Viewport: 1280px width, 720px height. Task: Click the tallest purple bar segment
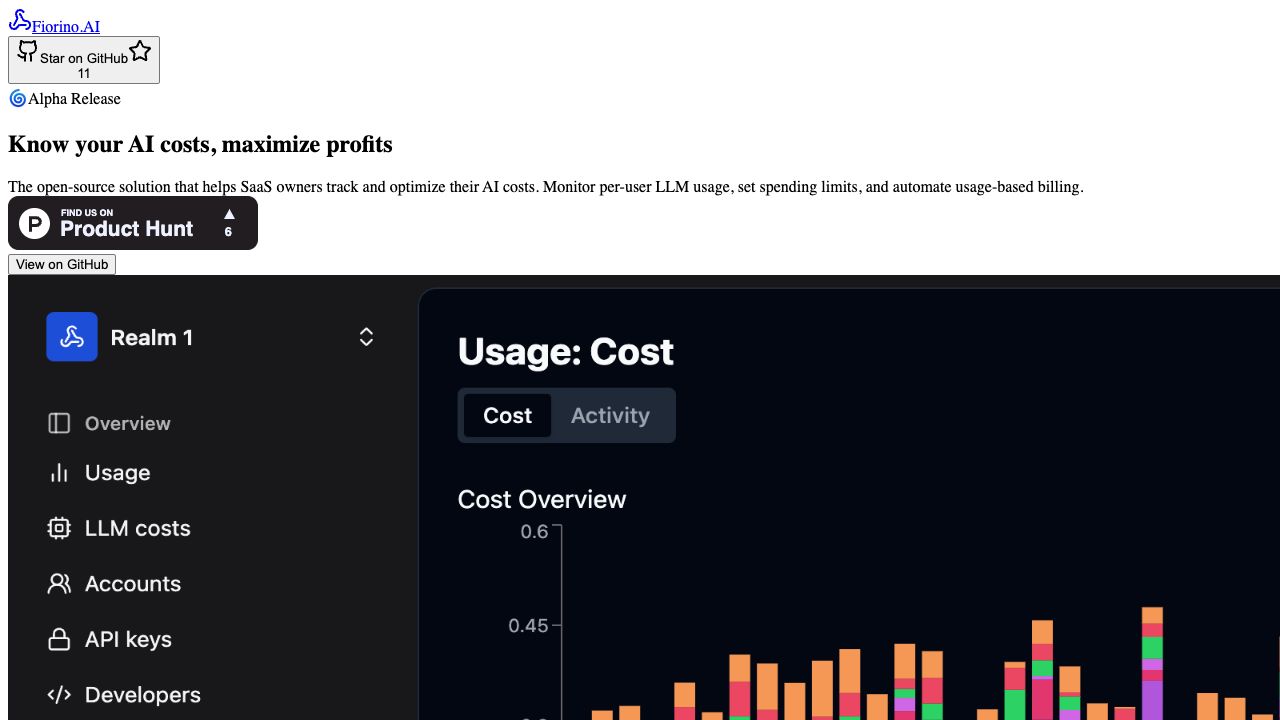point(1152,700)
